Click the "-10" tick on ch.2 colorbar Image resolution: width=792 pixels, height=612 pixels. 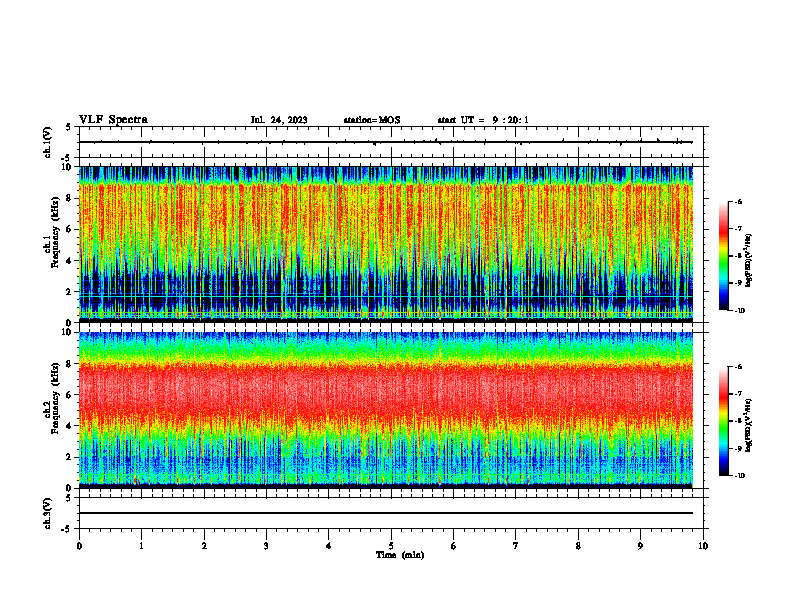coord(739,475)
